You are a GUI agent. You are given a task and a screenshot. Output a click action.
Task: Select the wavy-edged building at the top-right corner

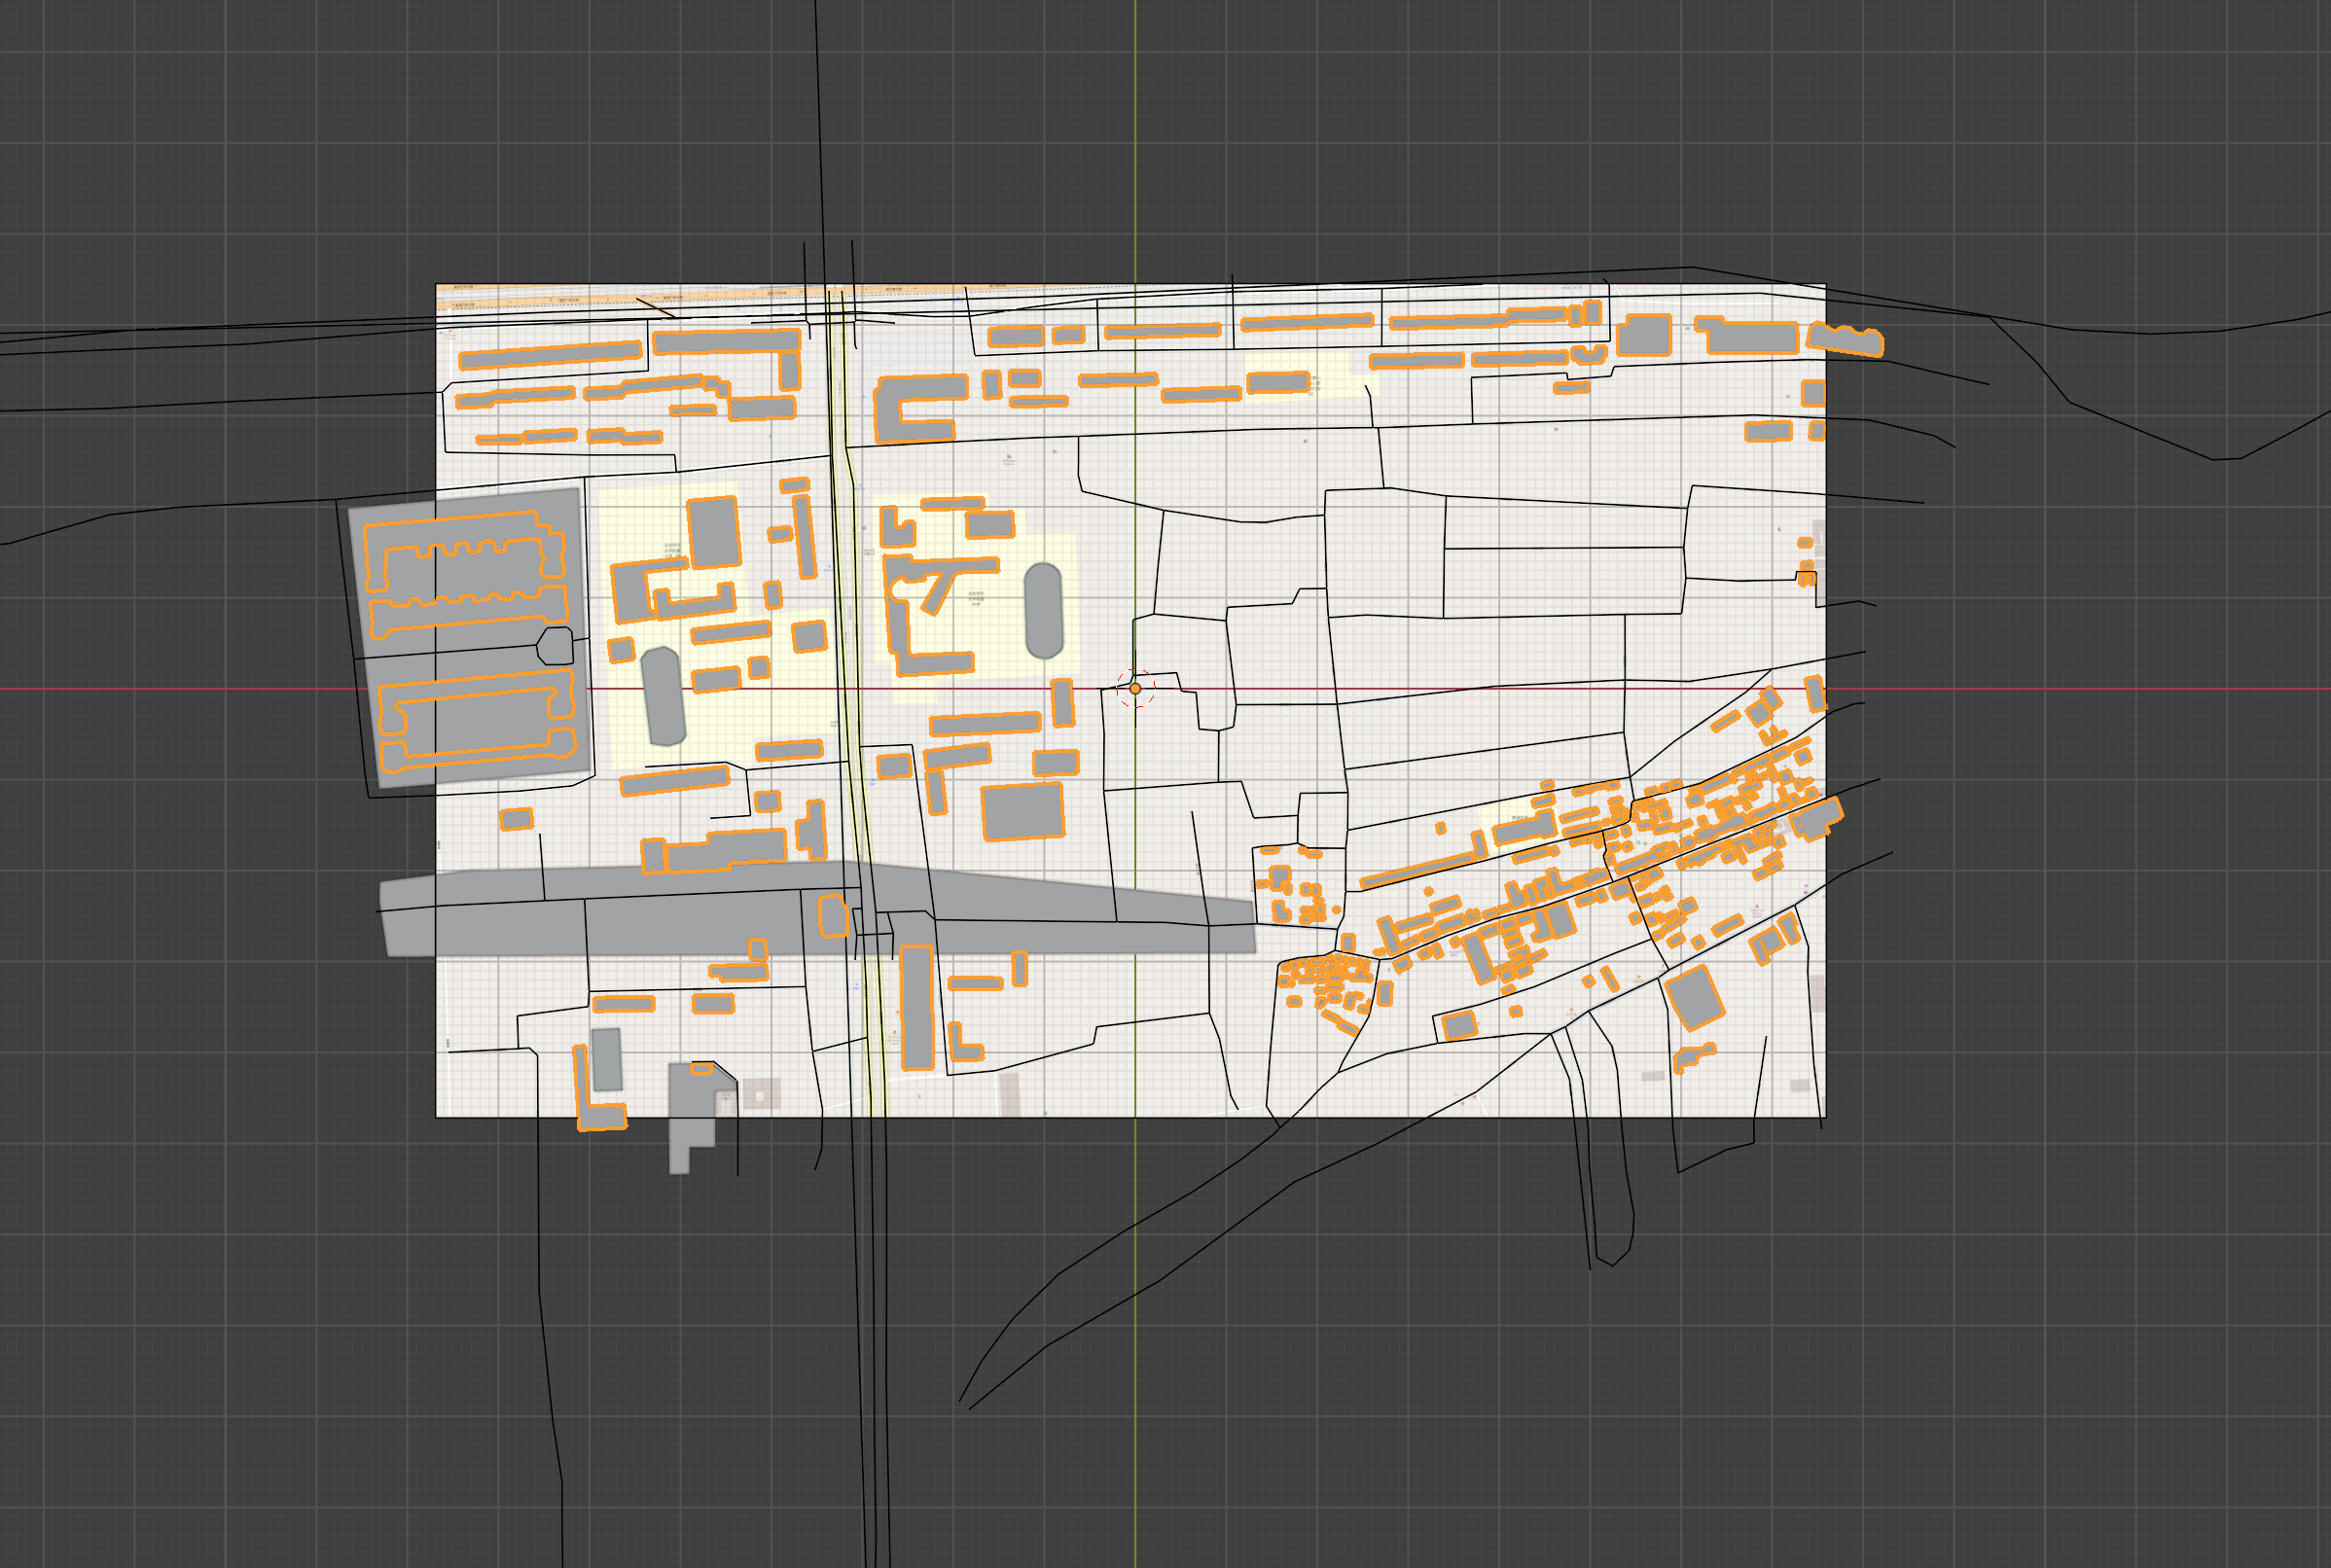(1846, 340)
